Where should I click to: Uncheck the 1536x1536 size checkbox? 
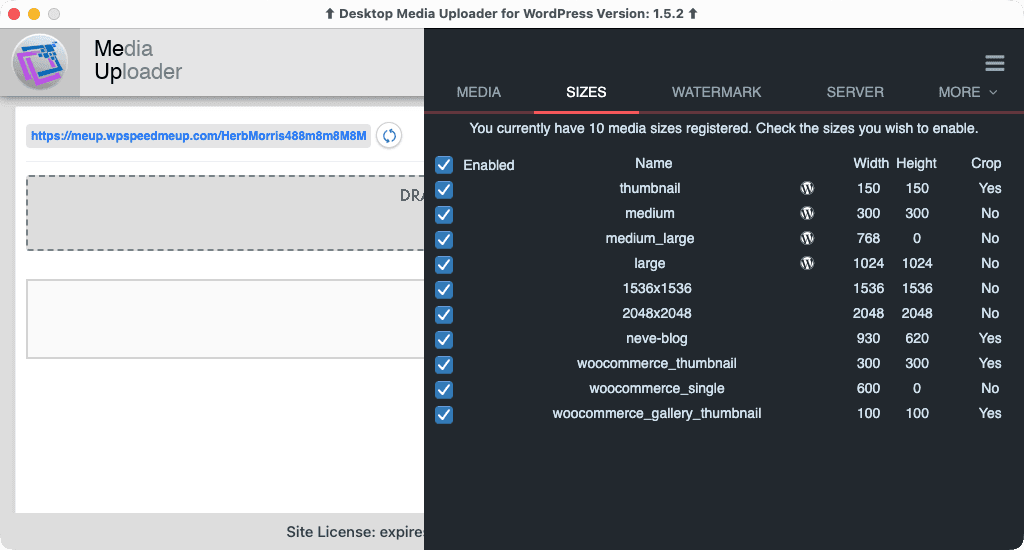(x=444, y=289)
